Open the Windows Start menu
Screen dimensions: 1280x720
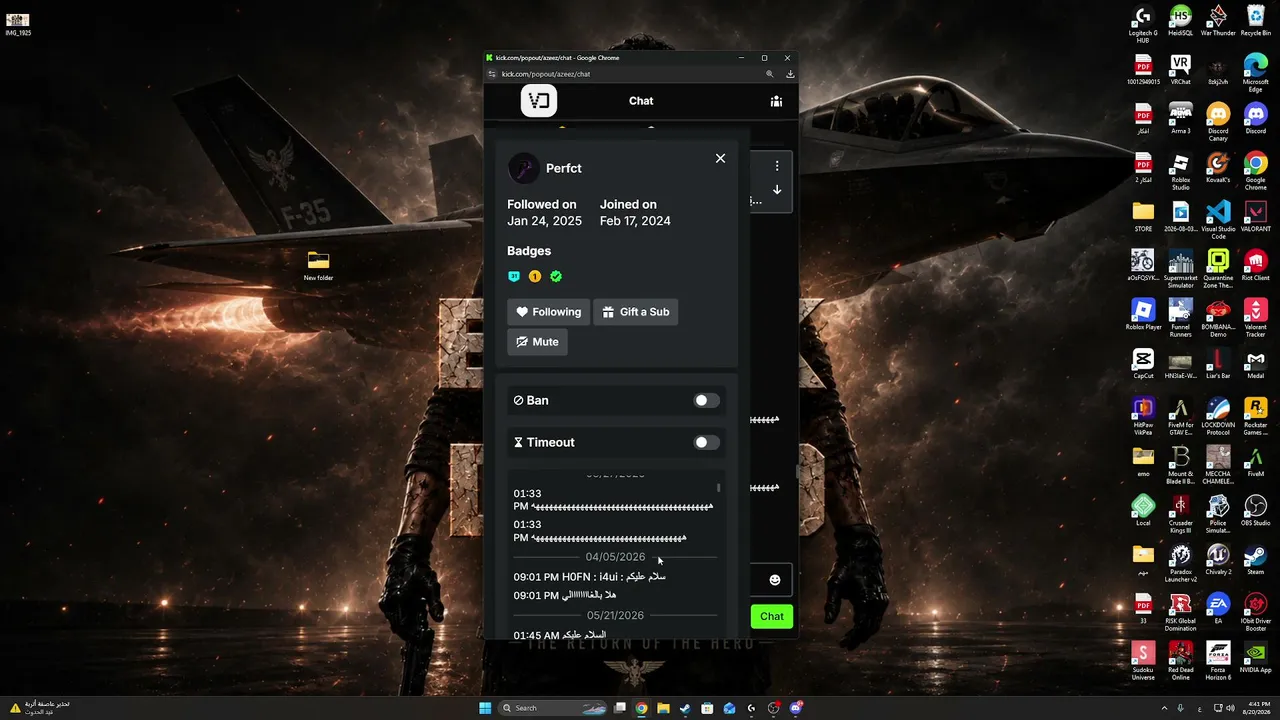(485, 708)
